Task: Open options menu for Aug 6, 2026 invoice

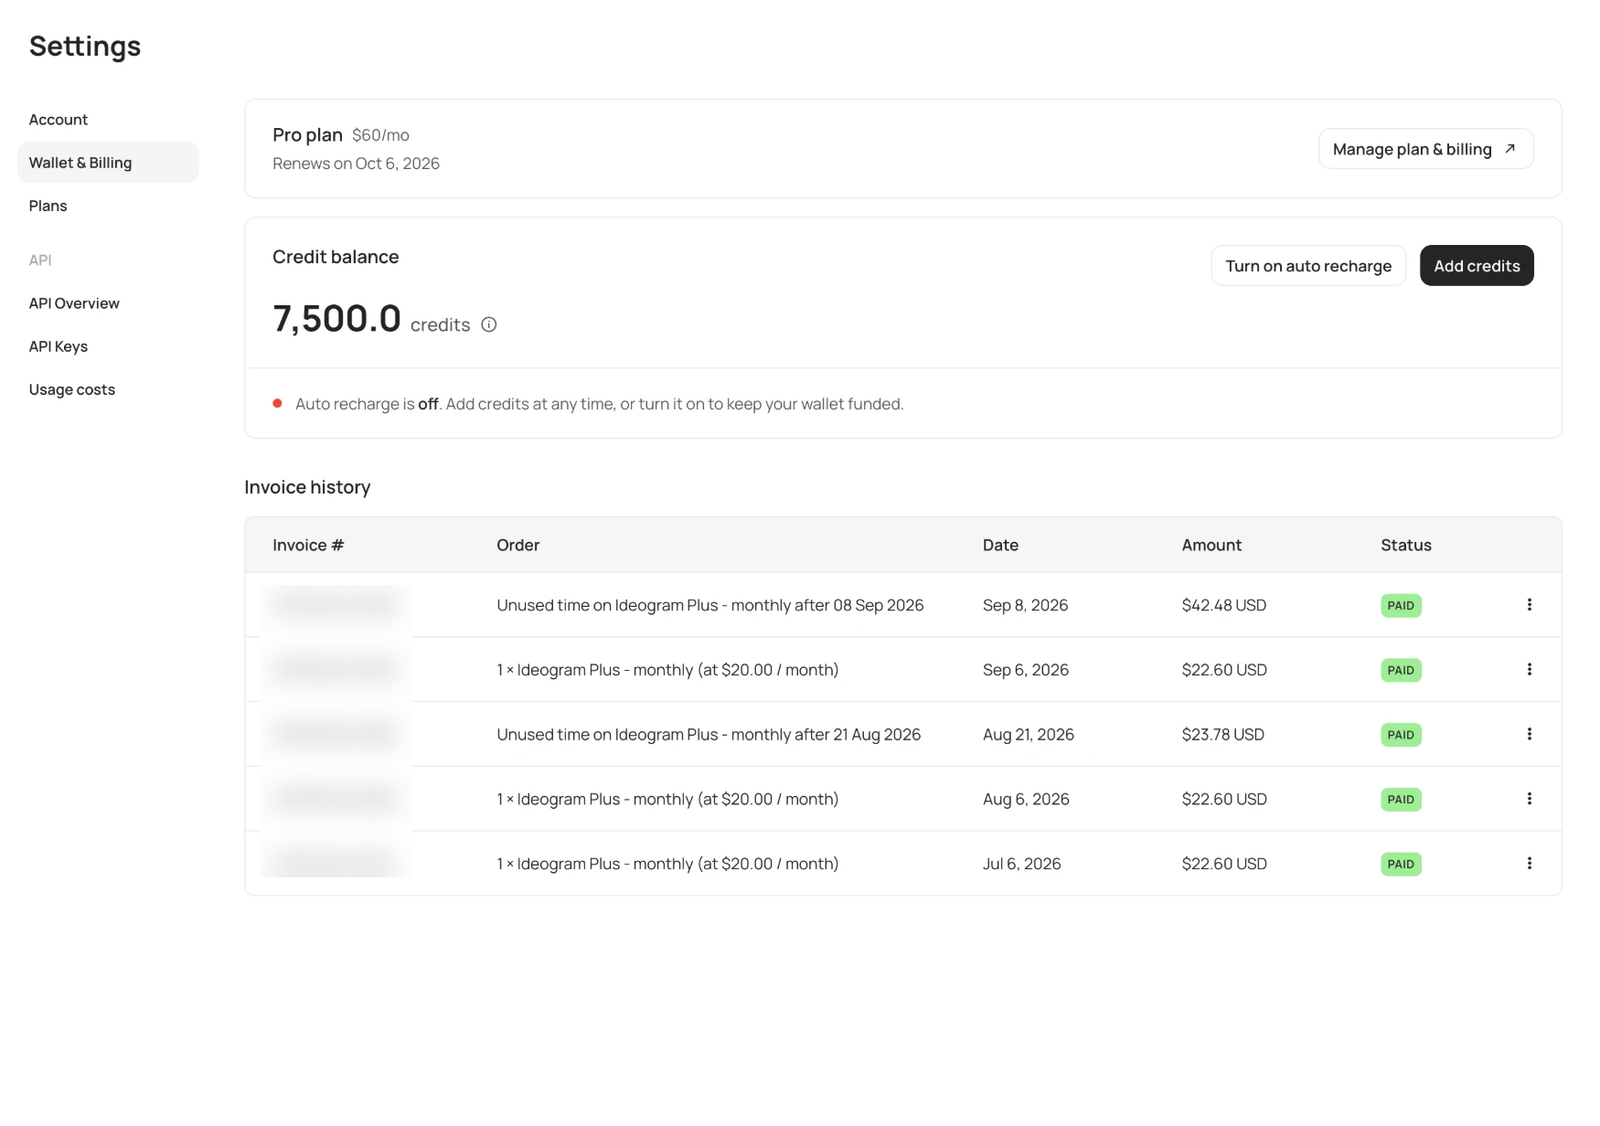Action: 1529,799
